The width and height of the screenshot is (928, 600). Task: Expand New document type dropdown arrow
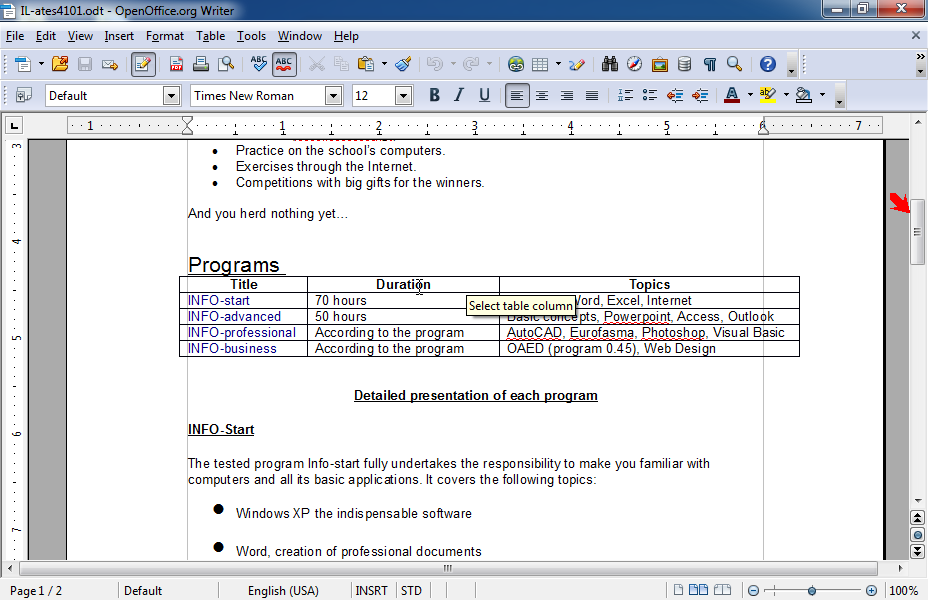[x=41, y=64]
